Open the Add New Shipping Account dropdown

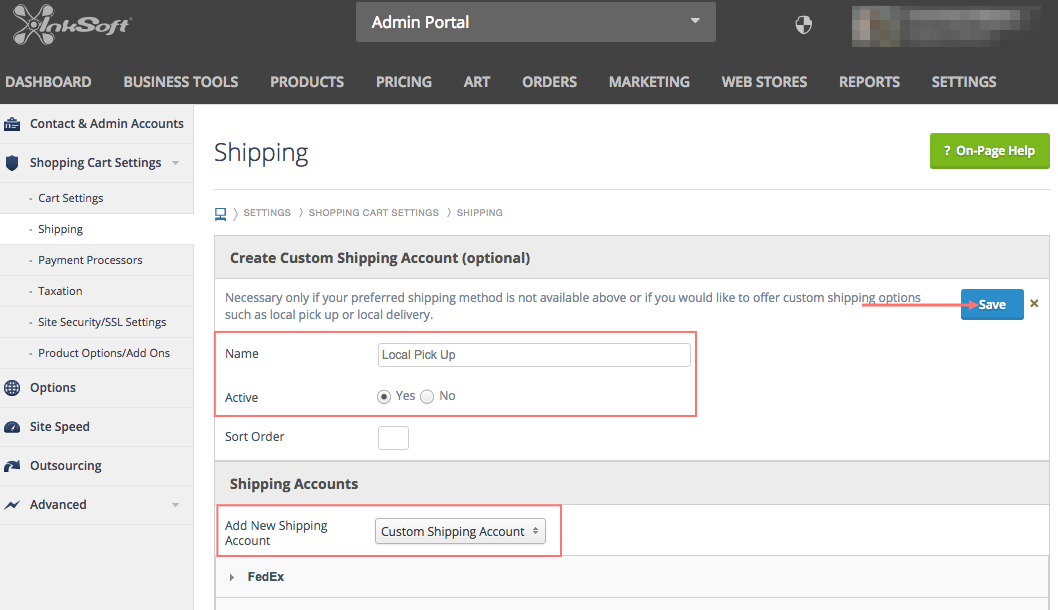point(460,531)
